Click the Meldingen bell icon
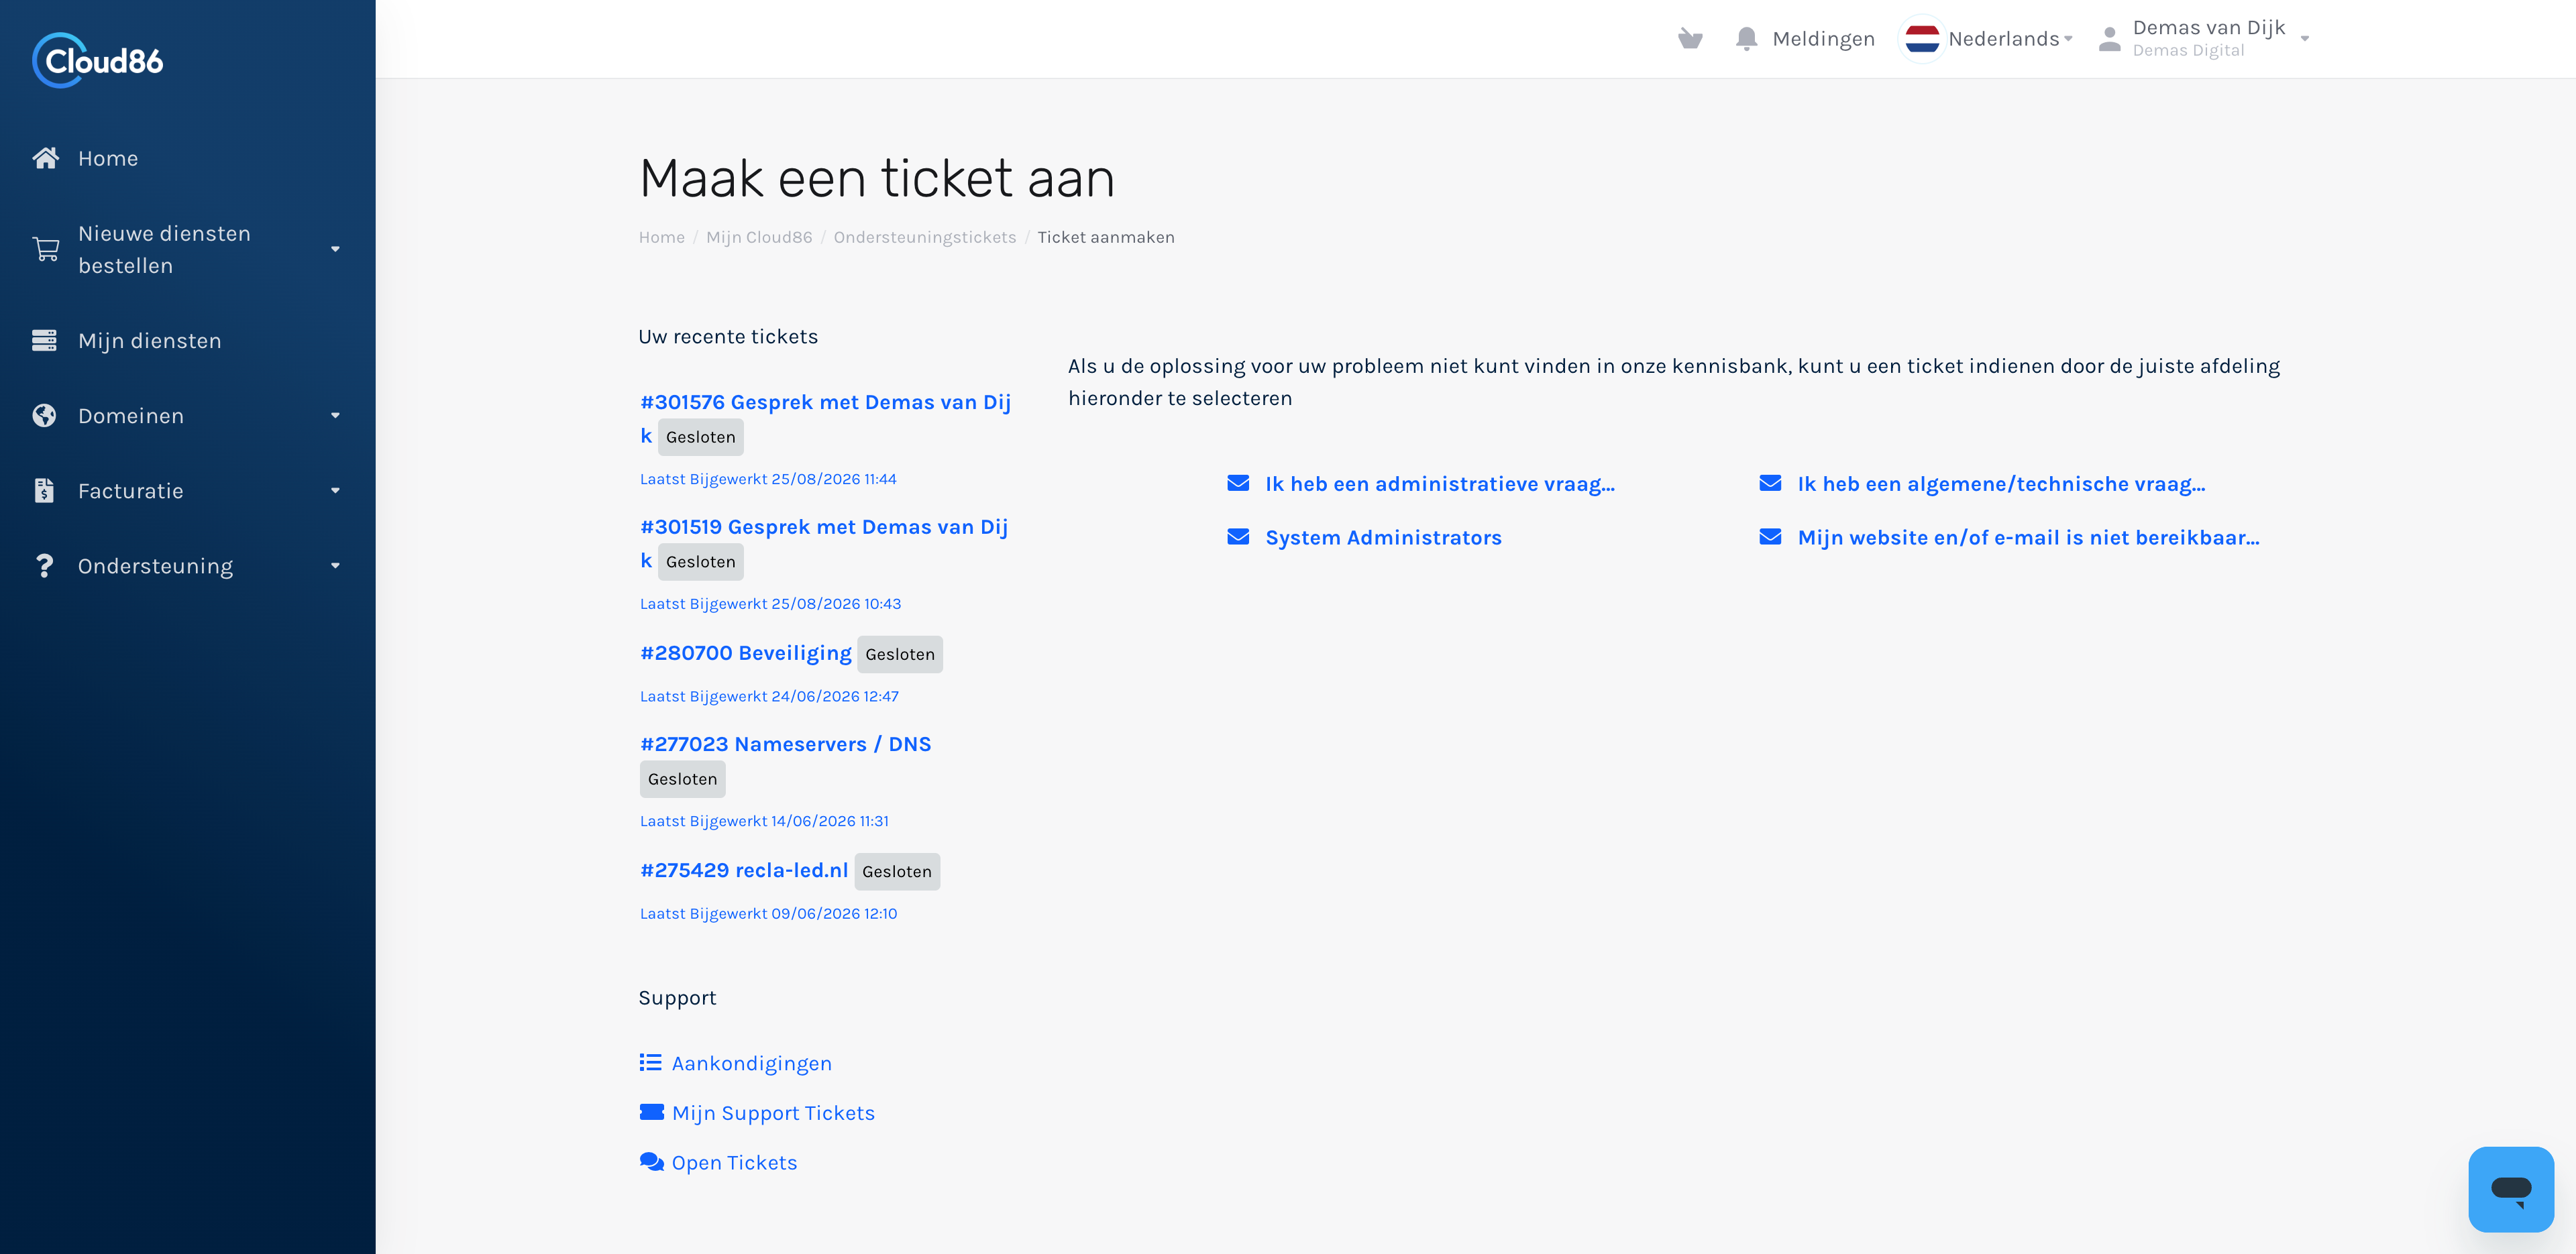Screen dimensions: 2576x1254 [x=1746, y=39]
